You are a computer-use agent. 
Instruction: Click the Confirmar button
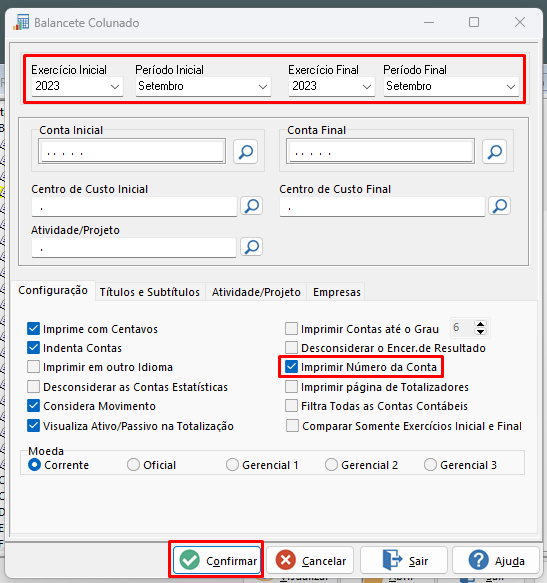[217, 560]
